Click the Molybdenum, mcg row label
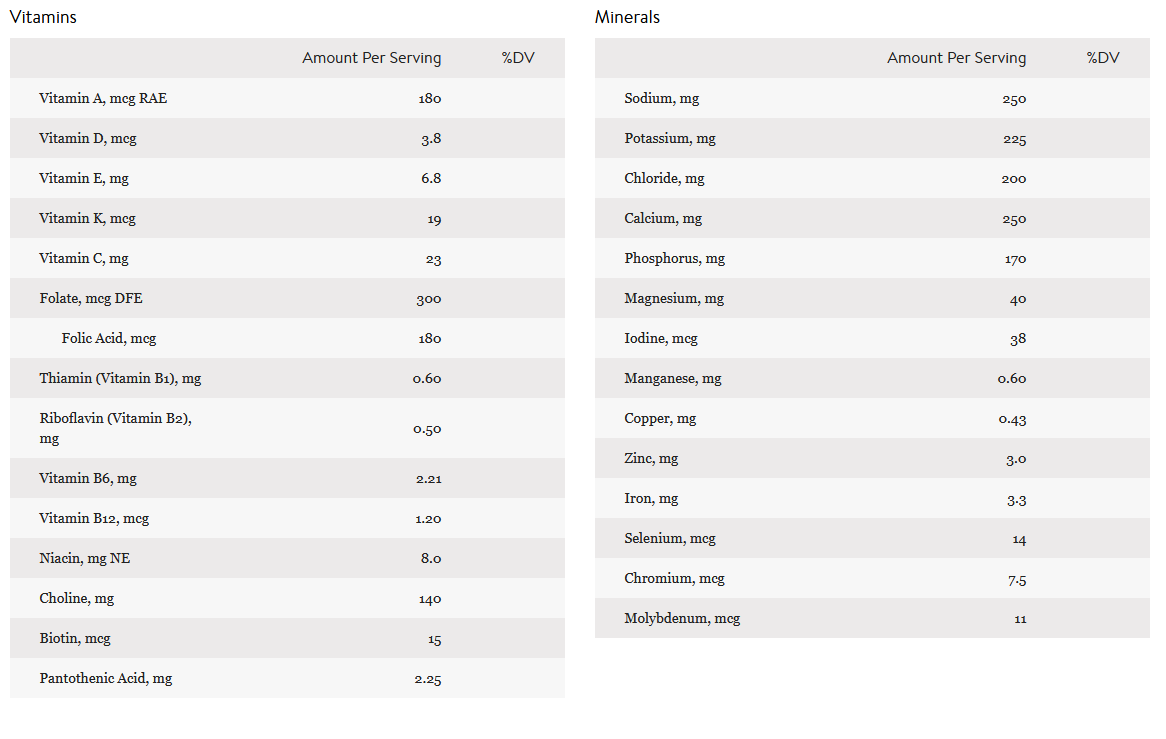 682,618
